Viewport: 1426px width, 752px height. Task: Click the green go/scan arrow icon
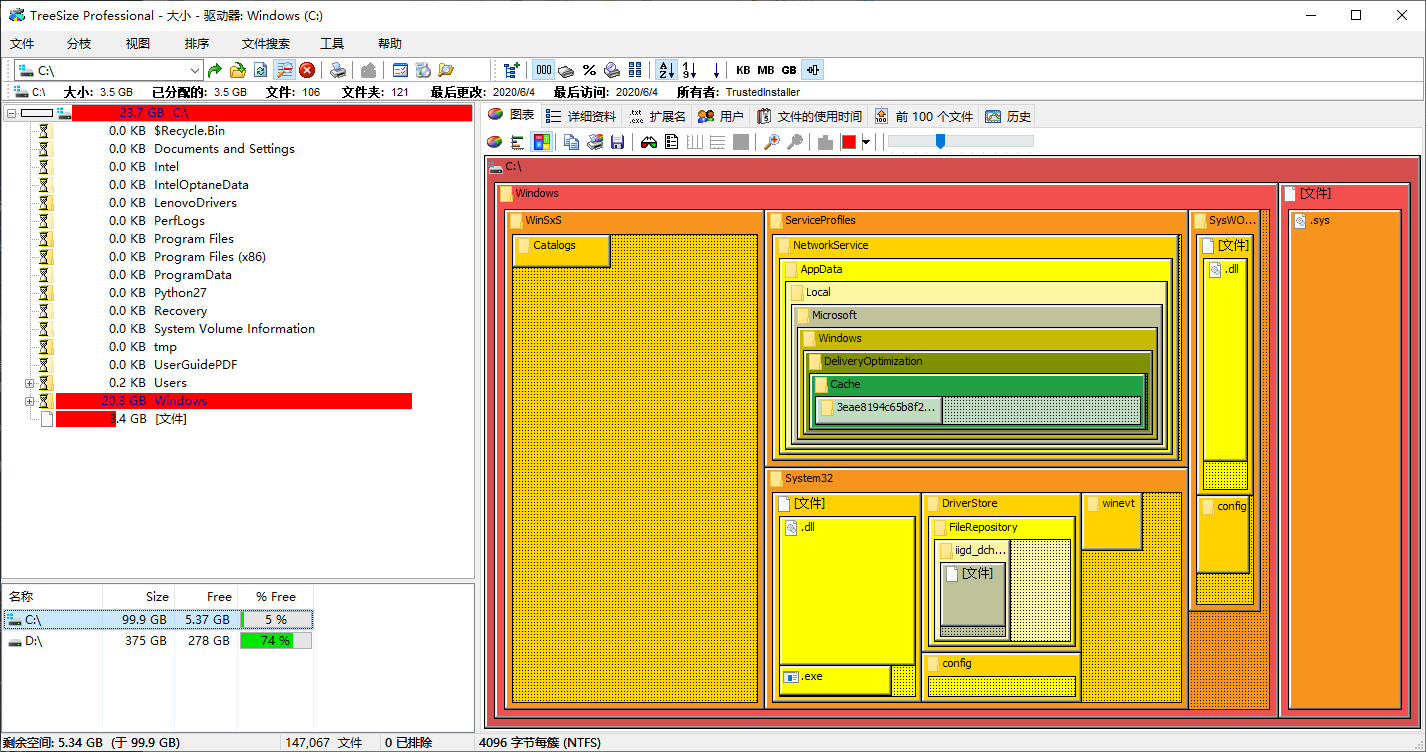(x=215, y=70)
